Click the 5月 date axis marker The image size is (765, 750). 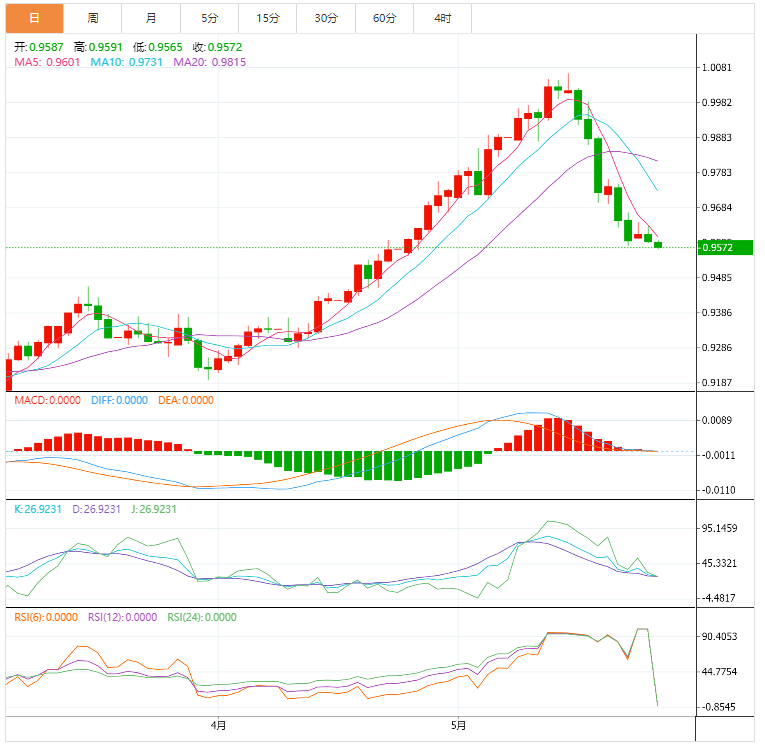(x=458, y=724)
